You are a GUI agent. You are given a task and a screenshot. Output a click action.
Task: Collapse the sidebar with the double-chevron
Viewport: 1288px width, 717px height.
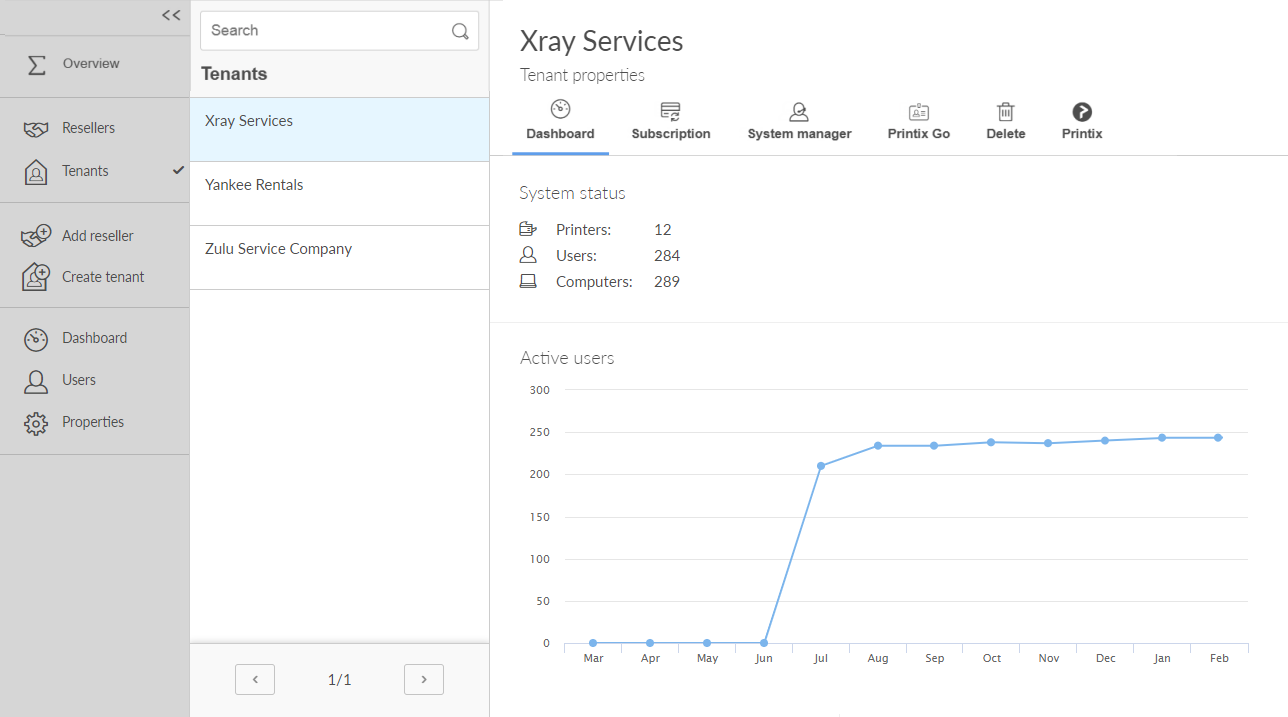tap(171, 15)
